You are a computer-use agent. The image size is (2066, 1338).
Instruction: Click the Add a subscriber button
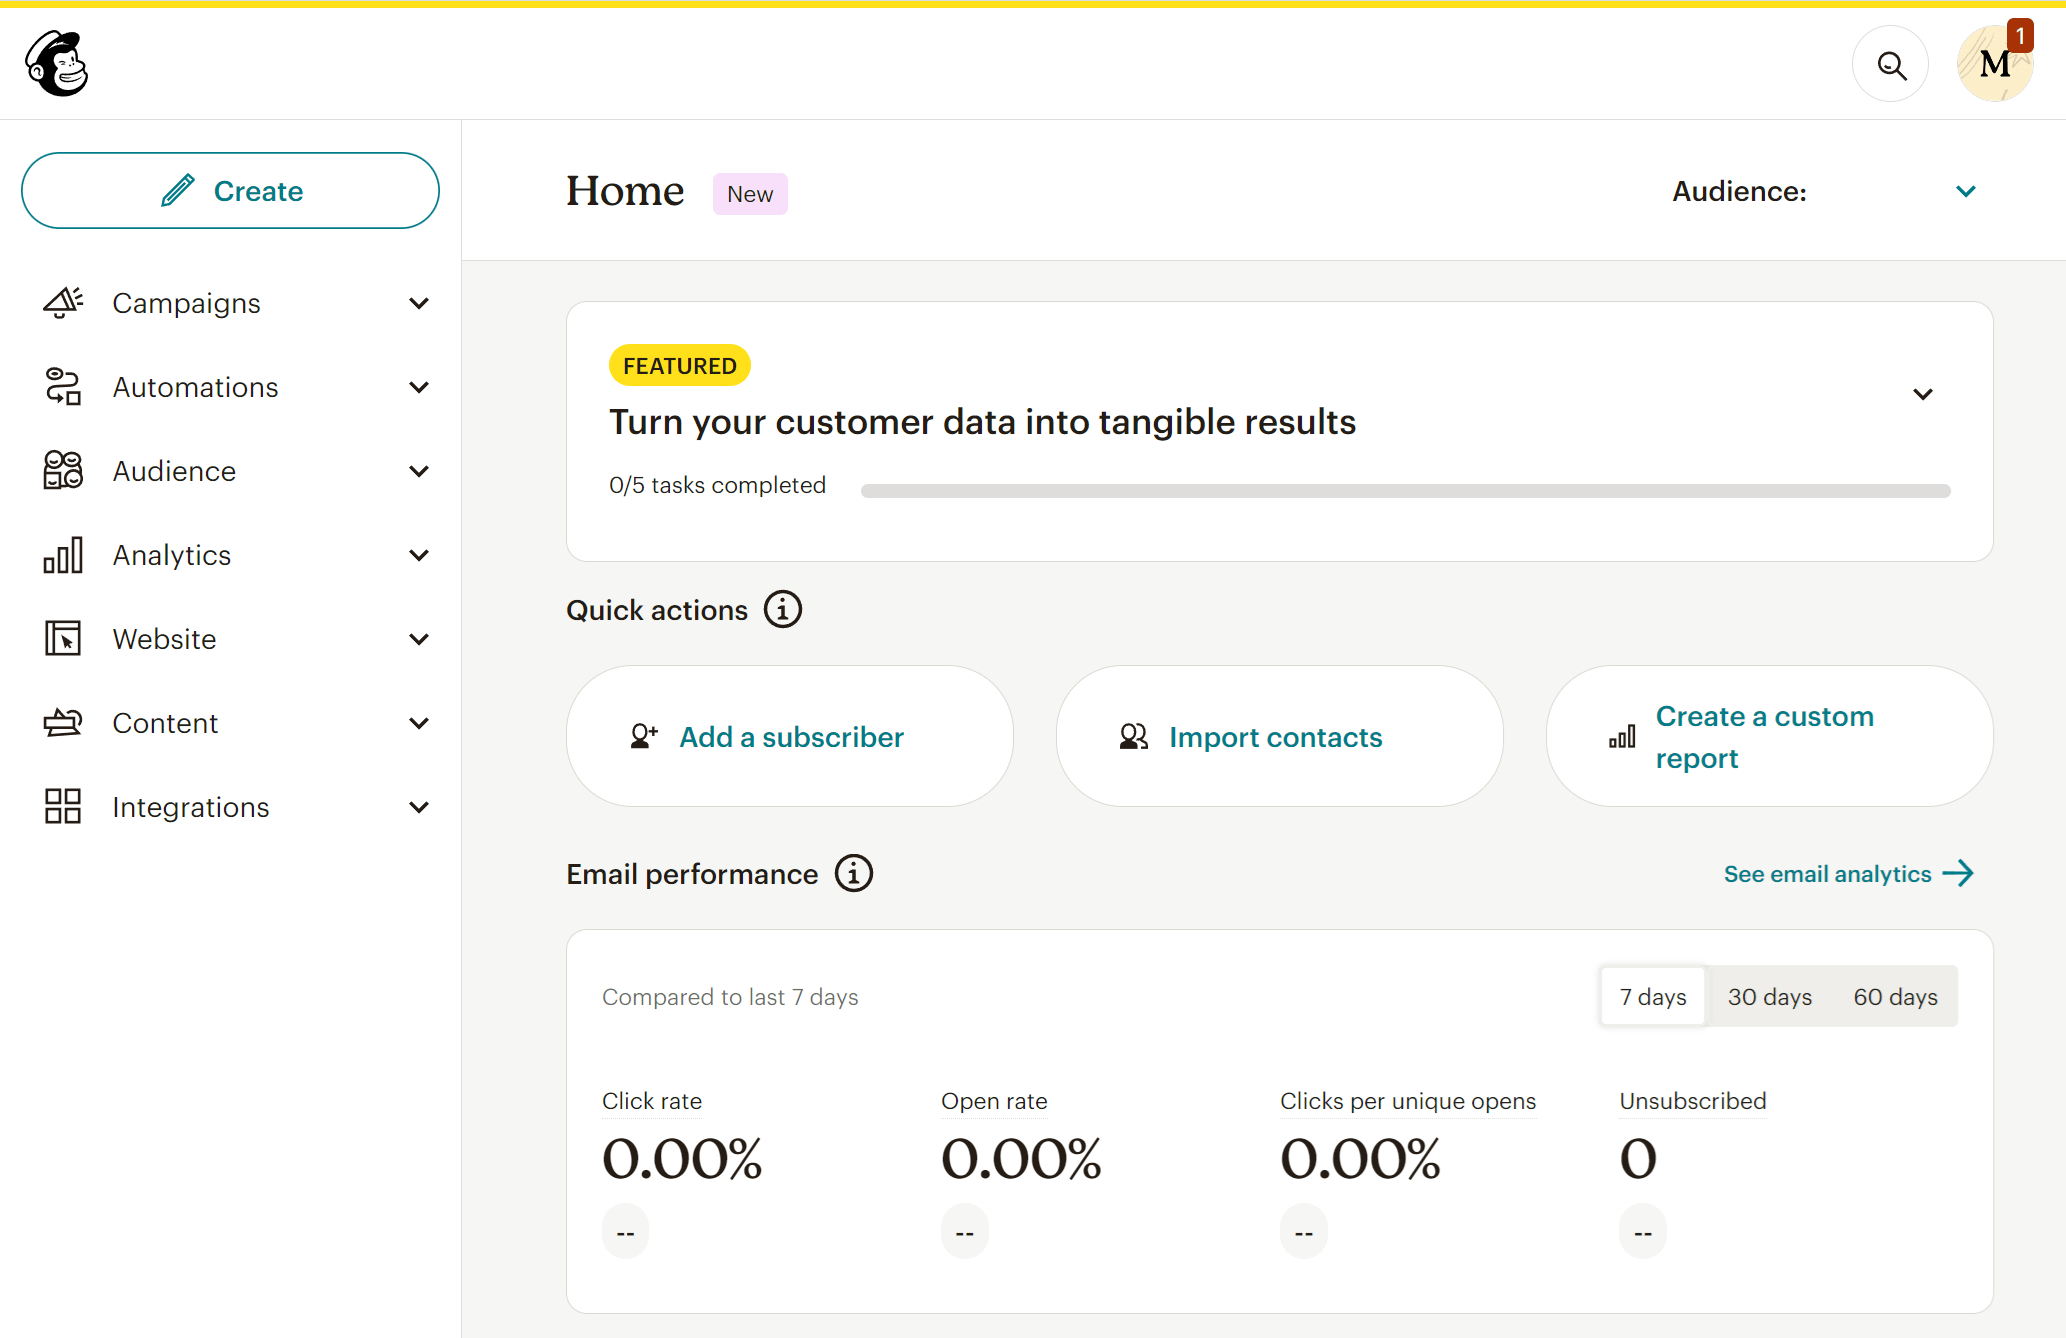[x=789, y=736]
